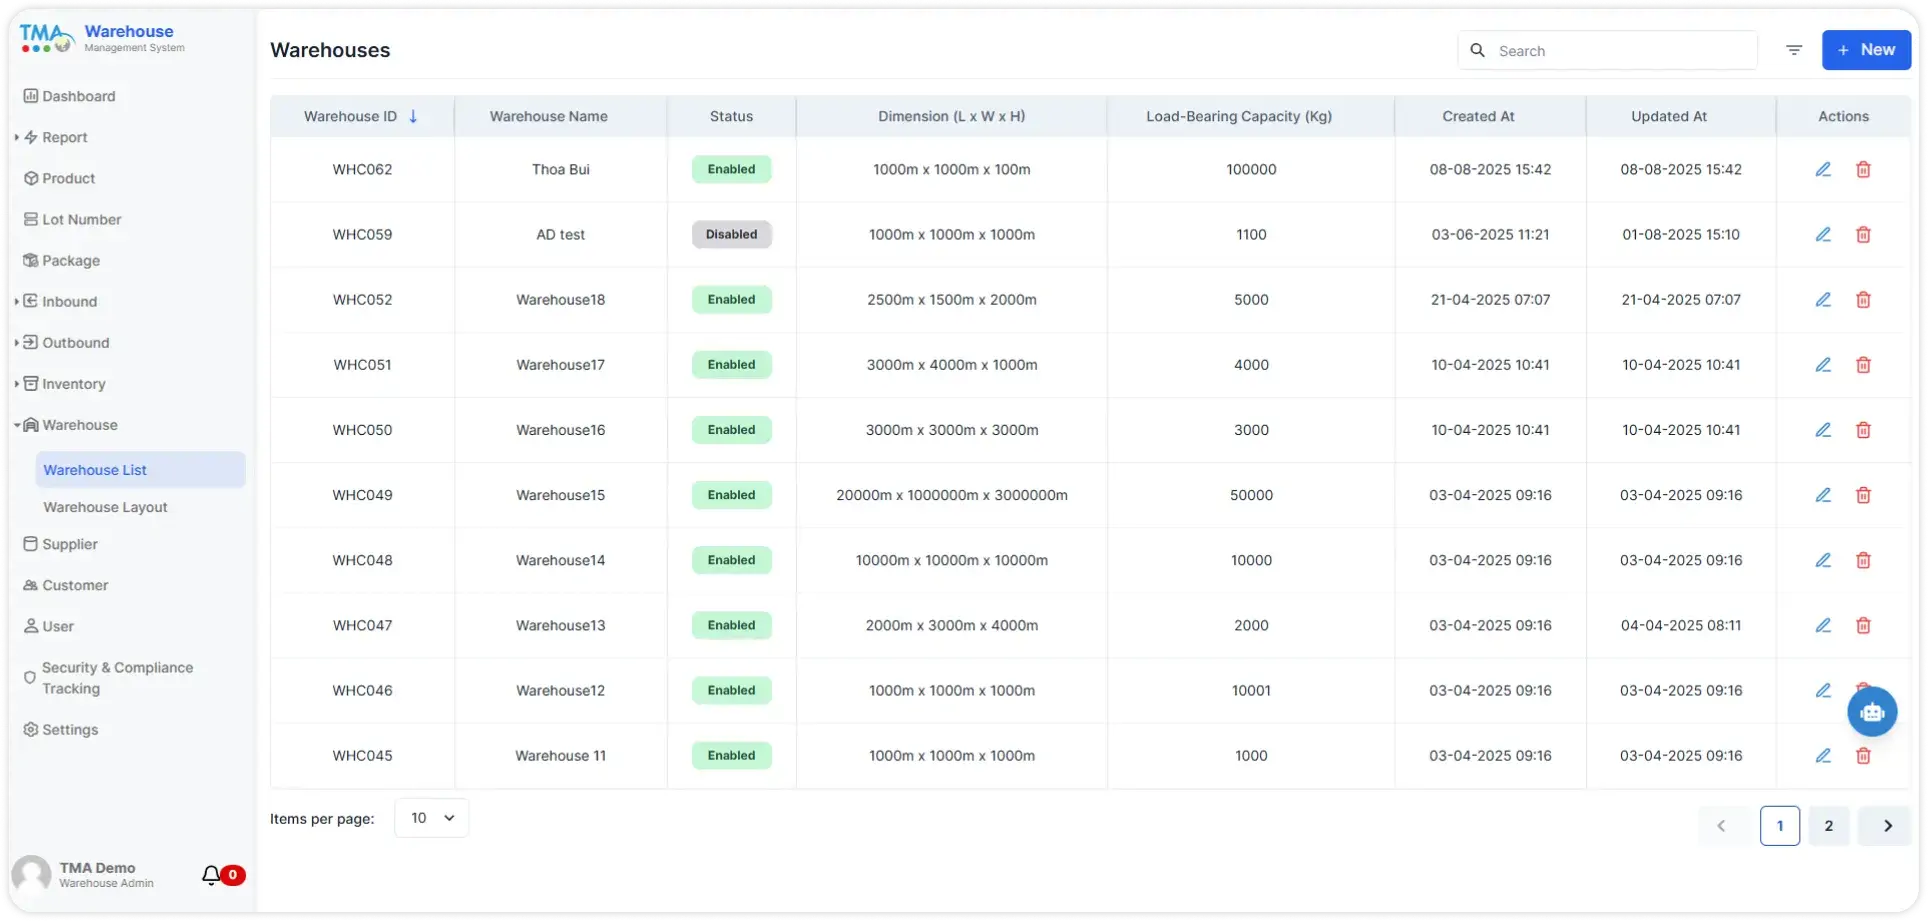This screenshot has height=921, width=1928.
Task: Go to the Dashboard menu item
Action: point(78,96)
